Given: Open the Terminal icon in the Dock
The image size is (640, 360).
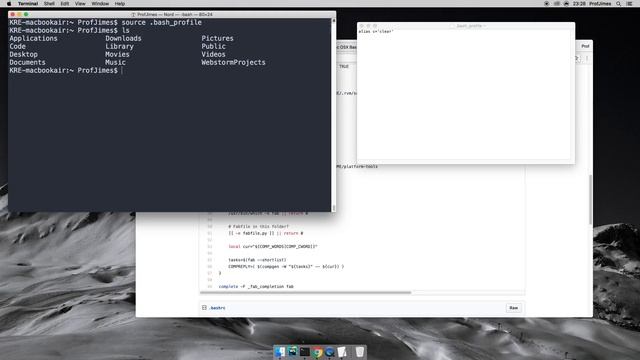Looking at the screenshot, I should pyautogui.click(x=305, y=351).
